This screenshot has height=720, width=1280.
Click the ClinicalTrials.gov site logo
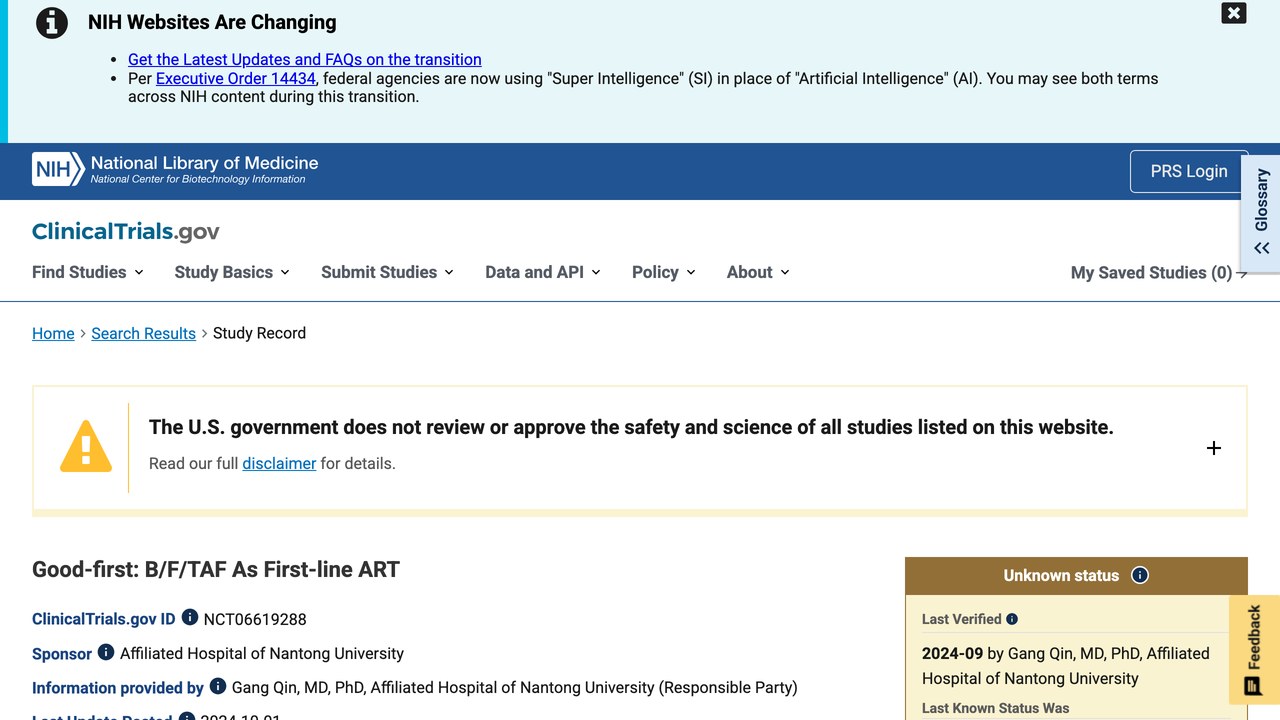(126, 232)
